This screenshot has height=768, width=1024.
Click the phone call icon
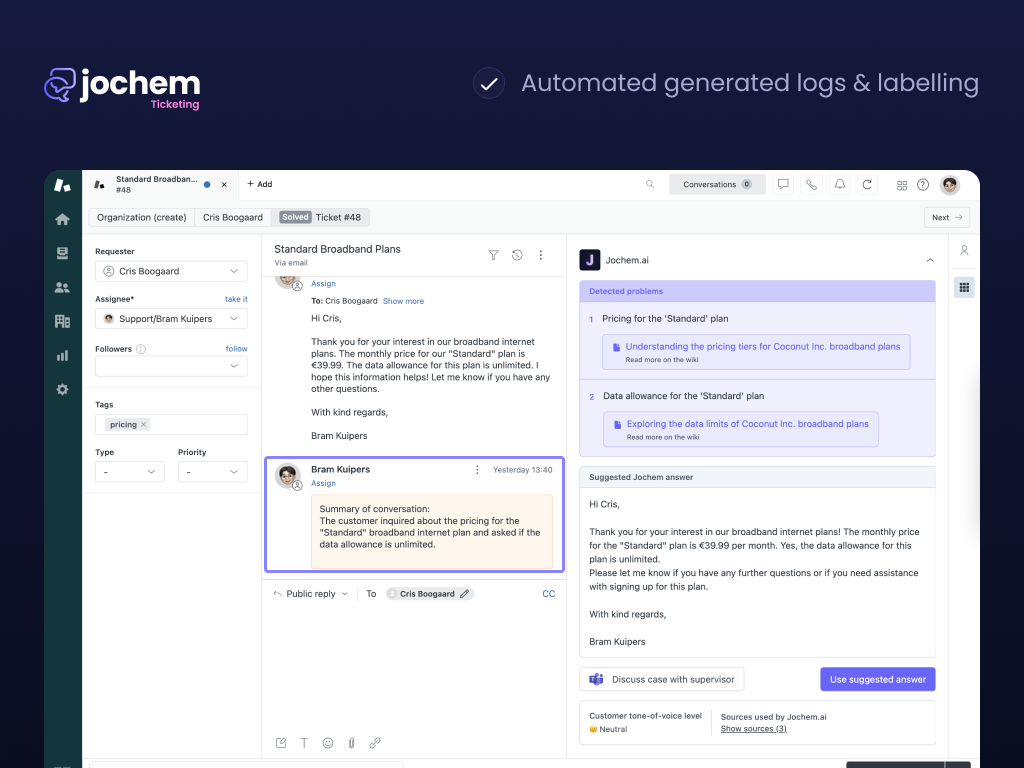[811, 185]
